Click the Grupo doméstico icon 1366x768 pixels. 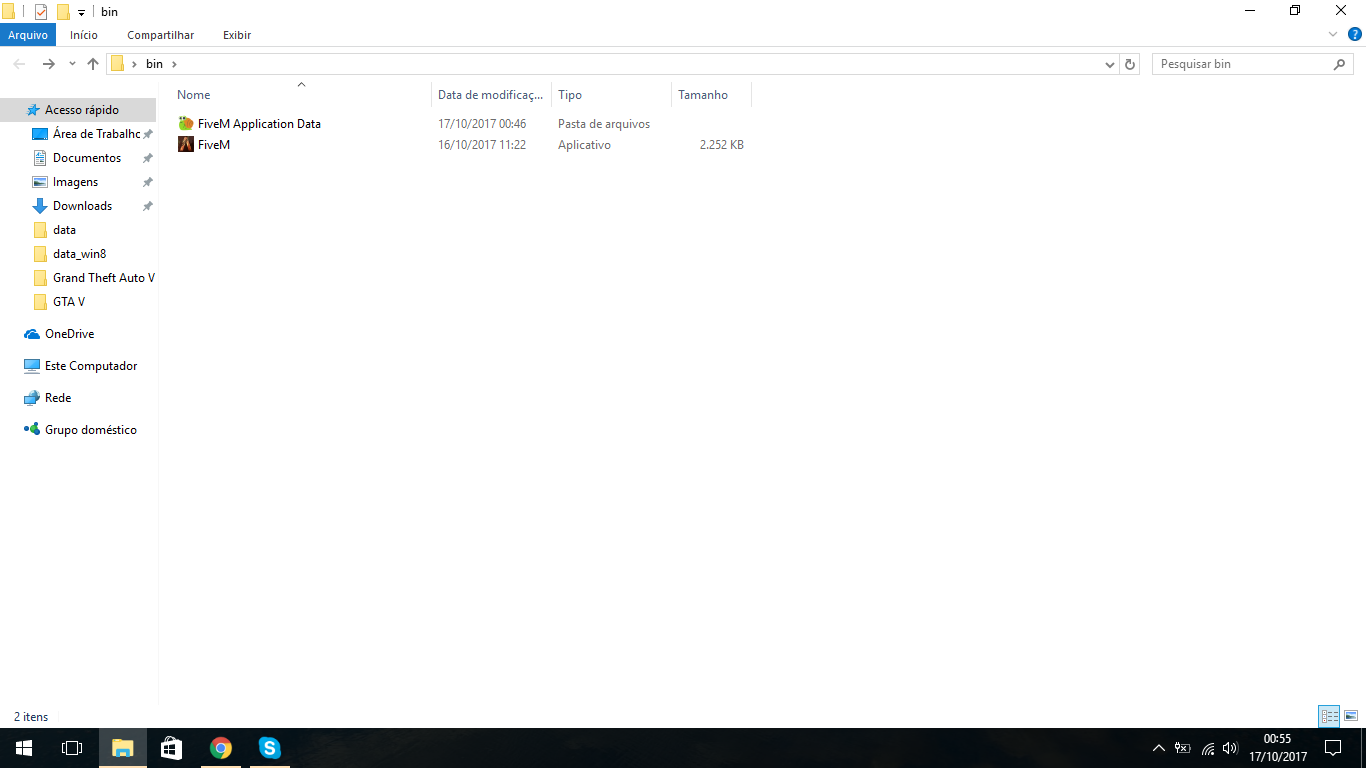tap(32, 430)
